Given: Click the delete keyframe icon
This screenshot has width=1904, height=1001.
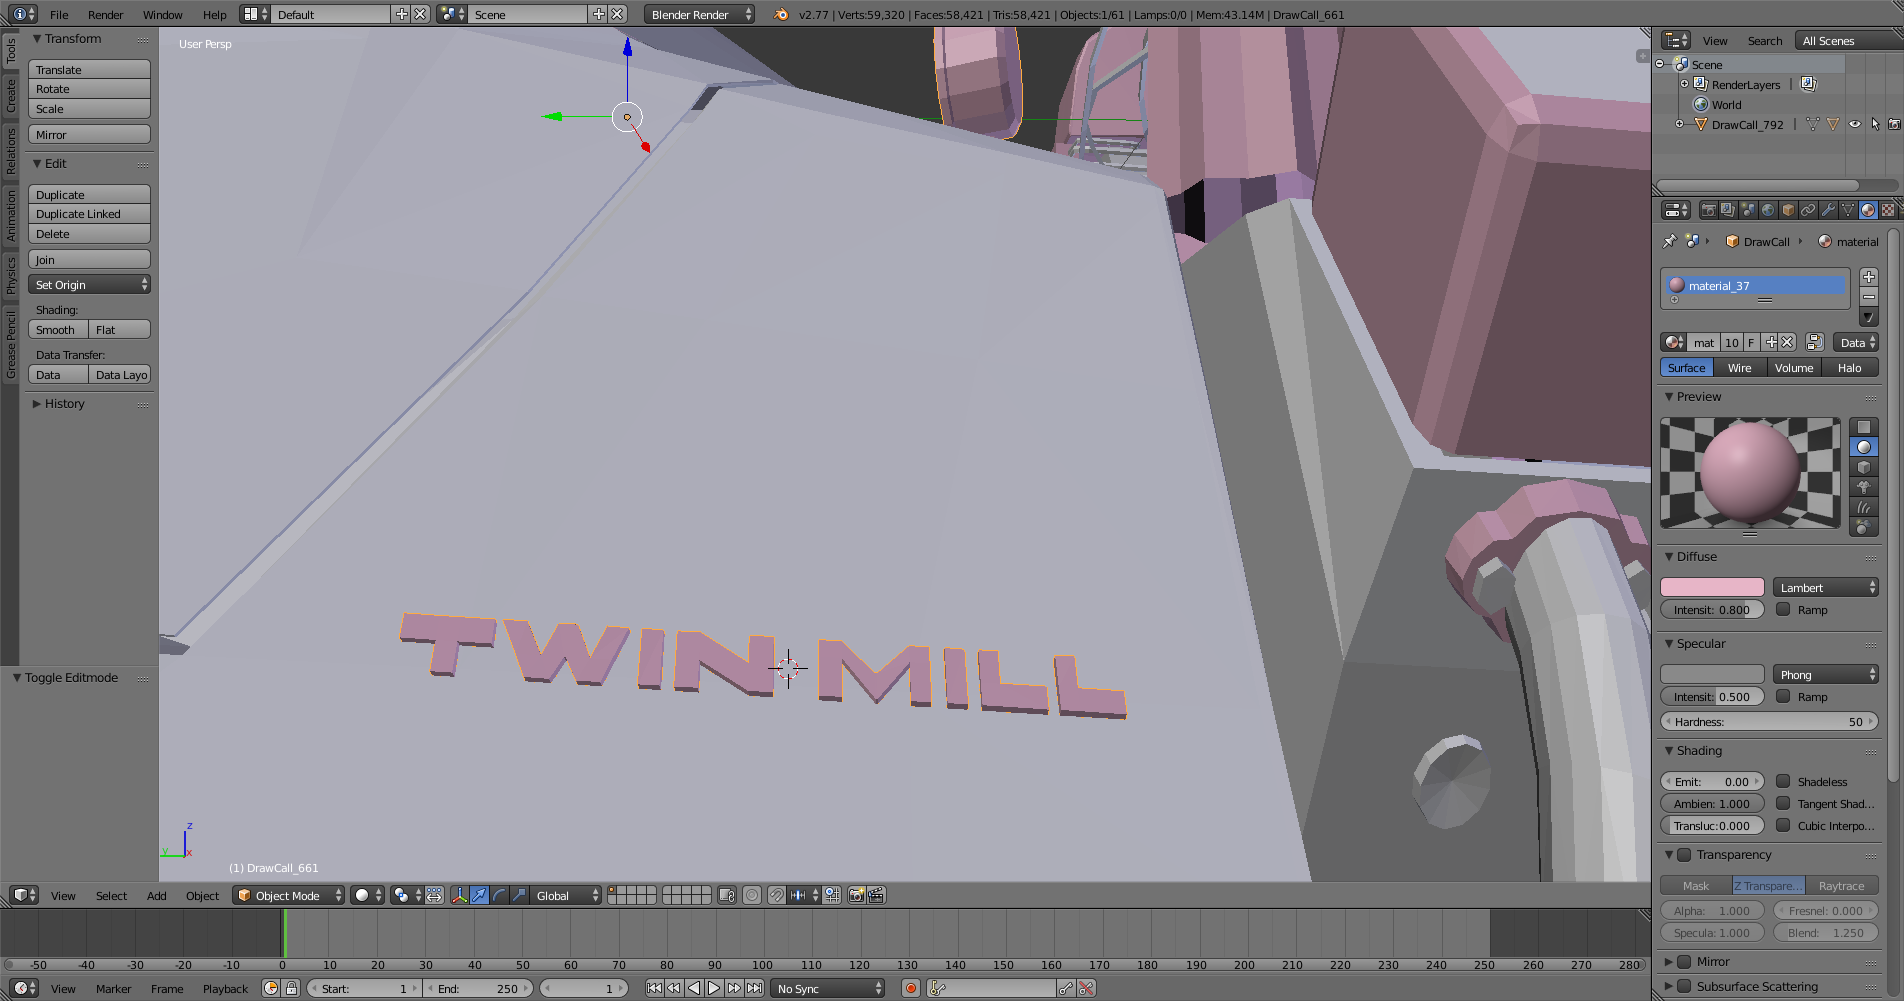Looking at the screenshot, I should [x=1086, y=988].
